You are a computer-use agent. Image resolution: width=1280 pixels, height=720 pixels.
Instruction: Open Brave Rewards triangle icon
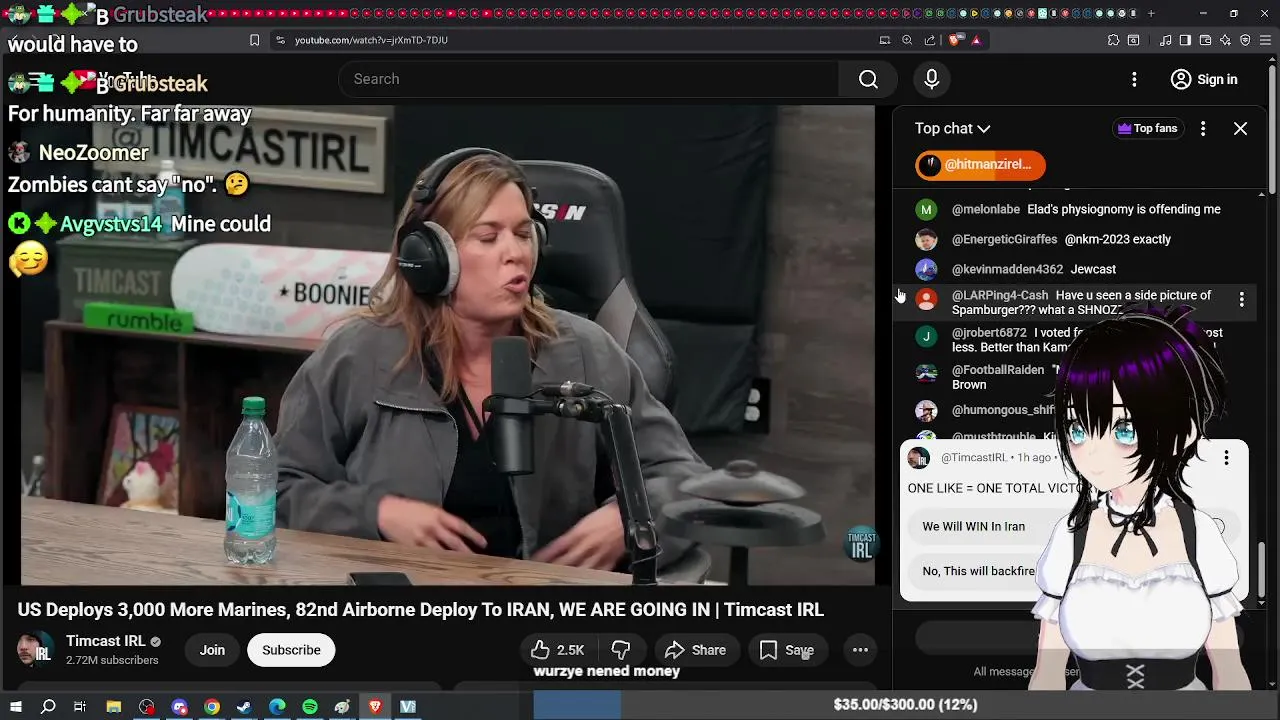[976, 40]
